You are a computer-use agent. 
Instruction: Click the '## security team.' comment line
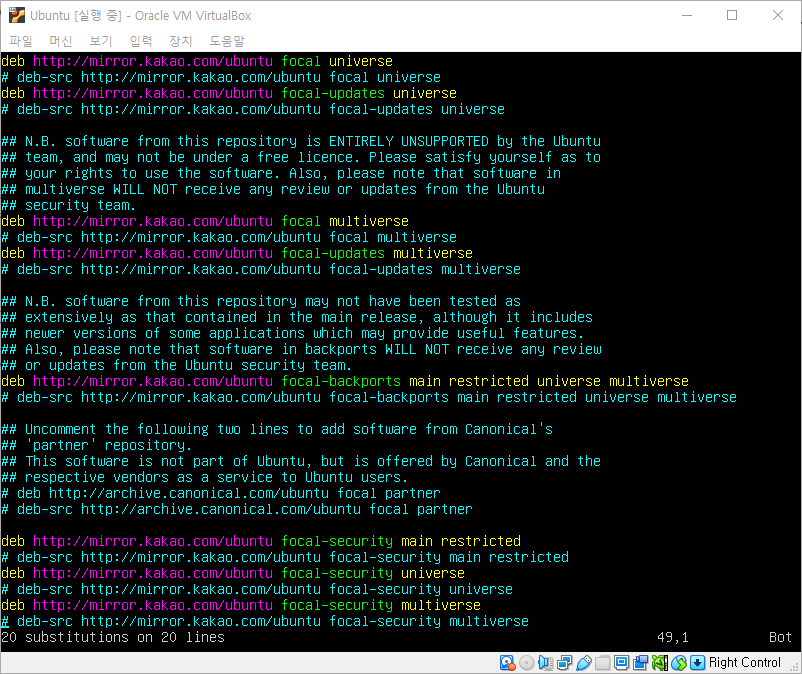coord(69,205)
